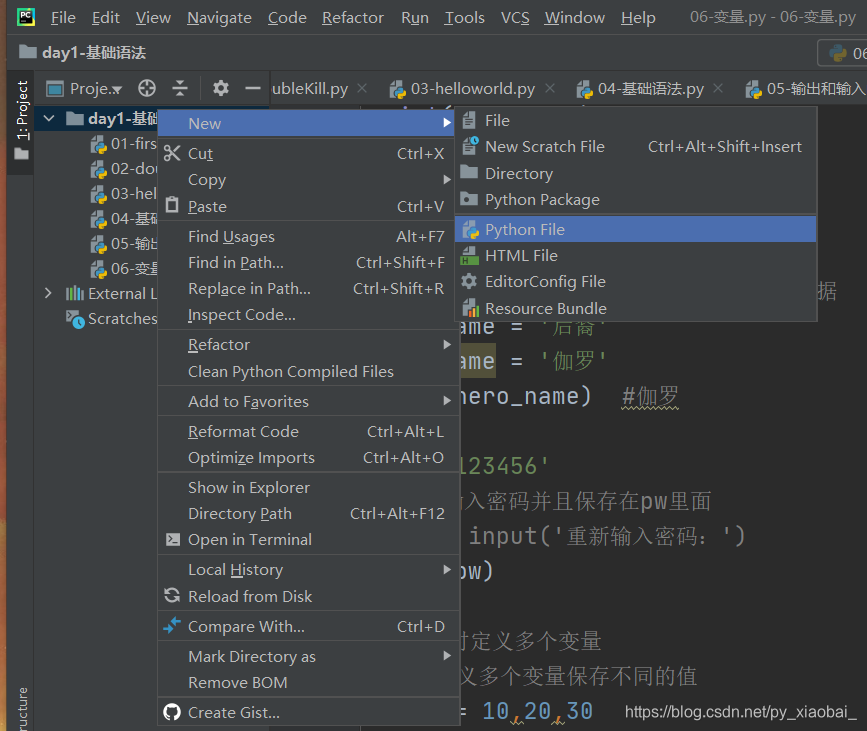Open Project panel settings gear icon
The width and height of the screenshot is (867, 731).
coord(221,88)
